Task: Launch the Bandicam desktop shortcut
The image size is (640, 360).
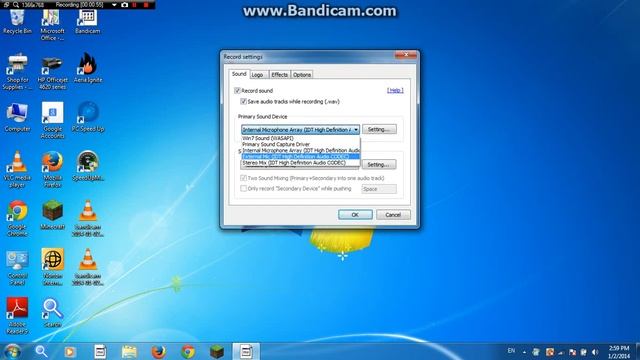Action: click(x=87, y=21)
